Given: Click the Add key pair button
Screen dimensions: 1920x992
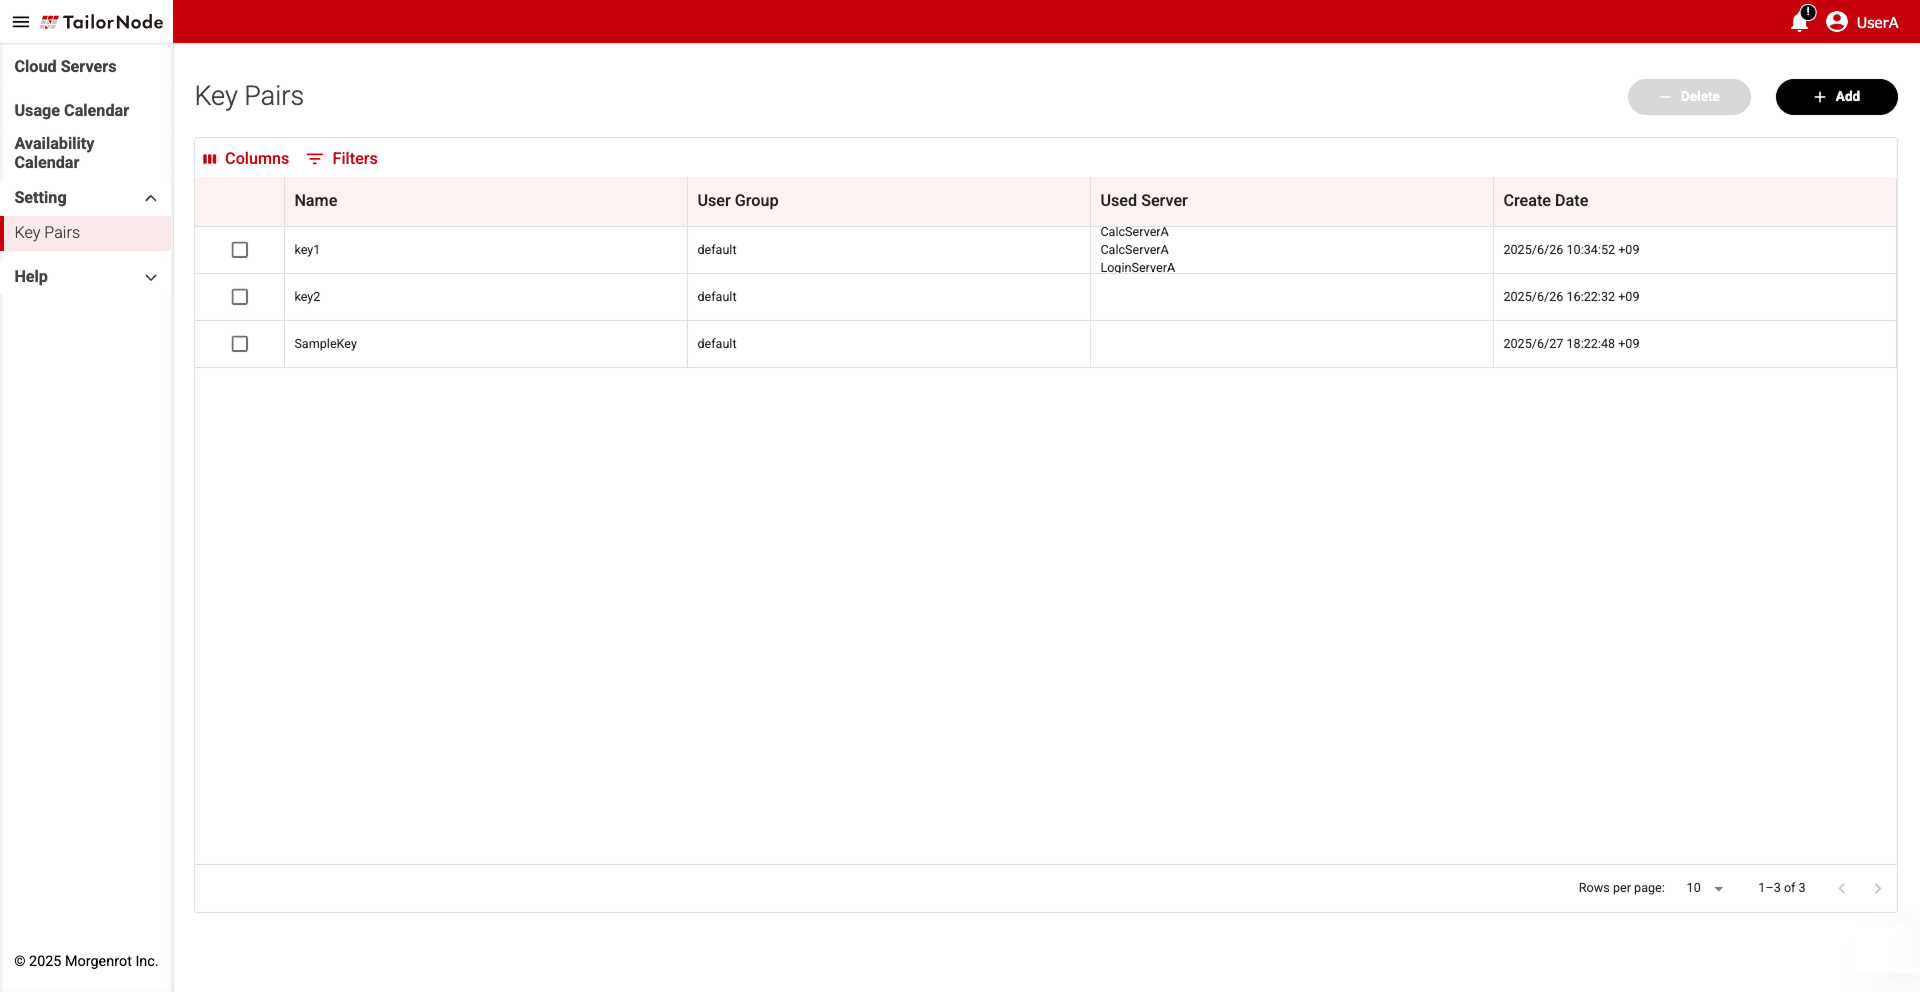Looking at the screenshot, I should tap(1836, 97).
